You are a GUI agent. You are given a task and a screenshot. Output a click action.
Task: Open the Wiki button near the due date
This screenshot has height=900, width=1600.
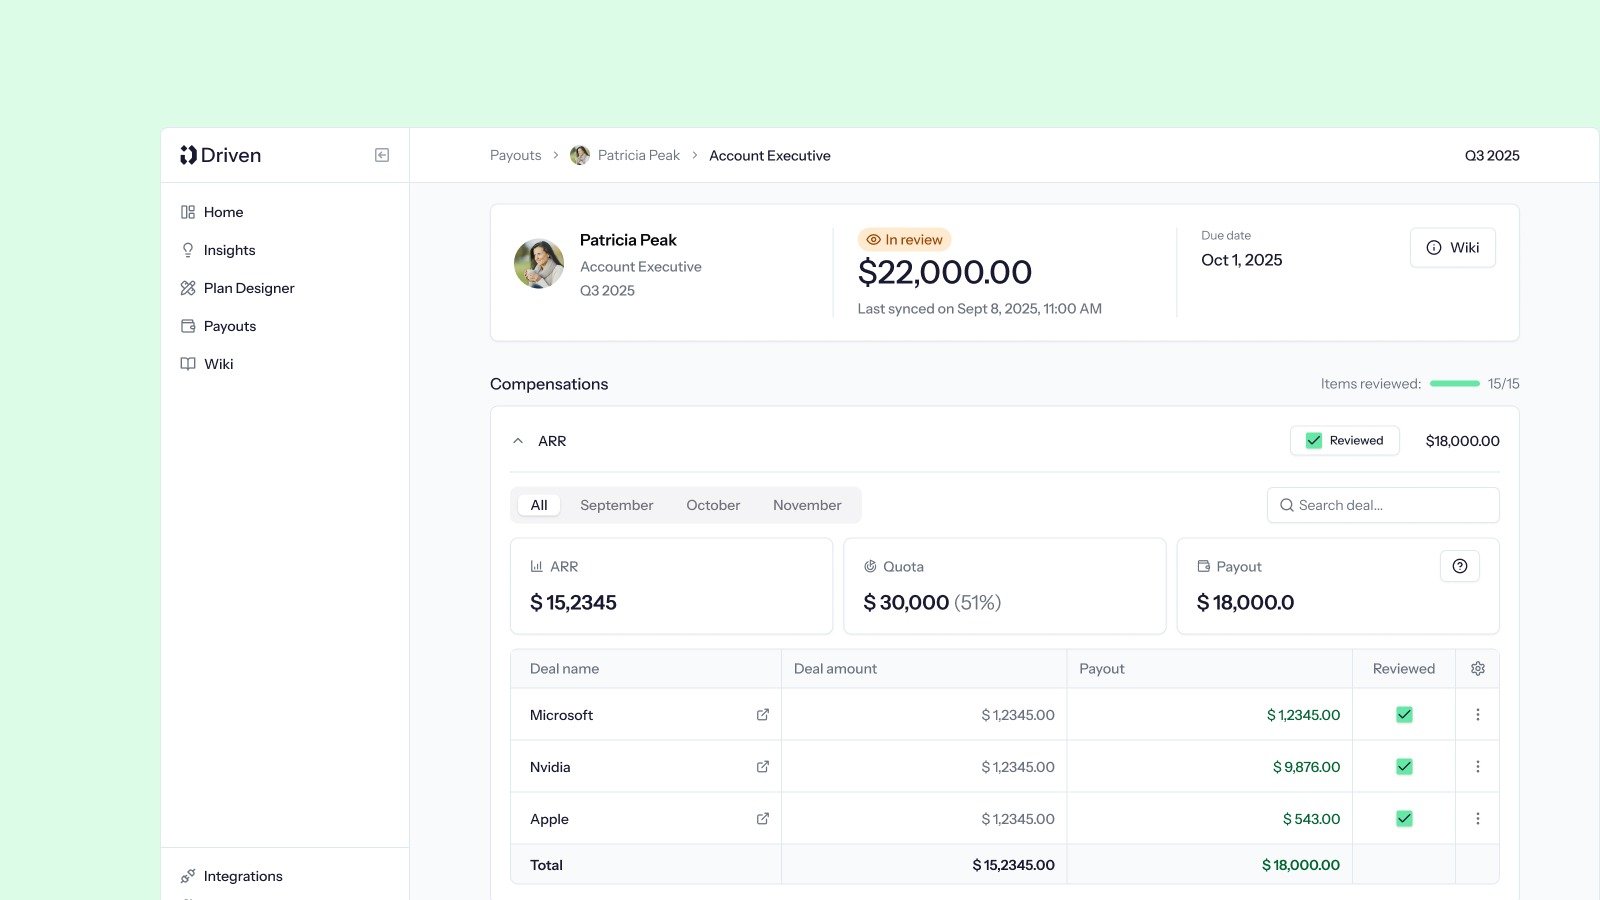point(1452,247)
